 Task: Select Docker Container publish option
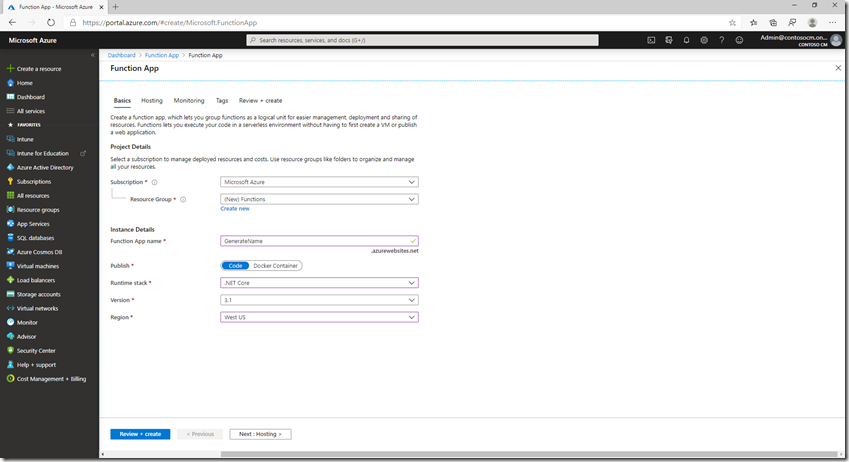pyautogui.click(x=276, y=266)
